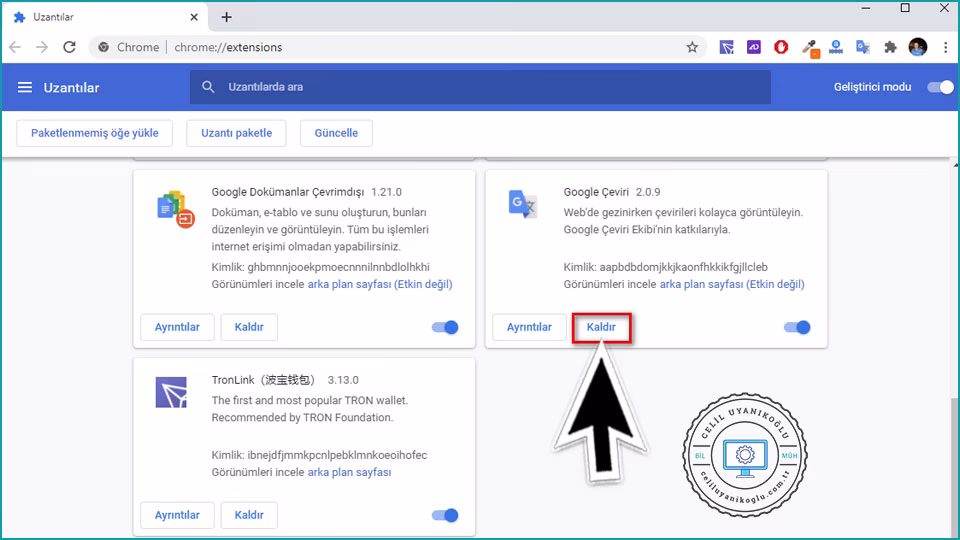This screenshot has width=960, height=540.
Task: Open Chrome three-dot menu
Action: pos(945,47)
